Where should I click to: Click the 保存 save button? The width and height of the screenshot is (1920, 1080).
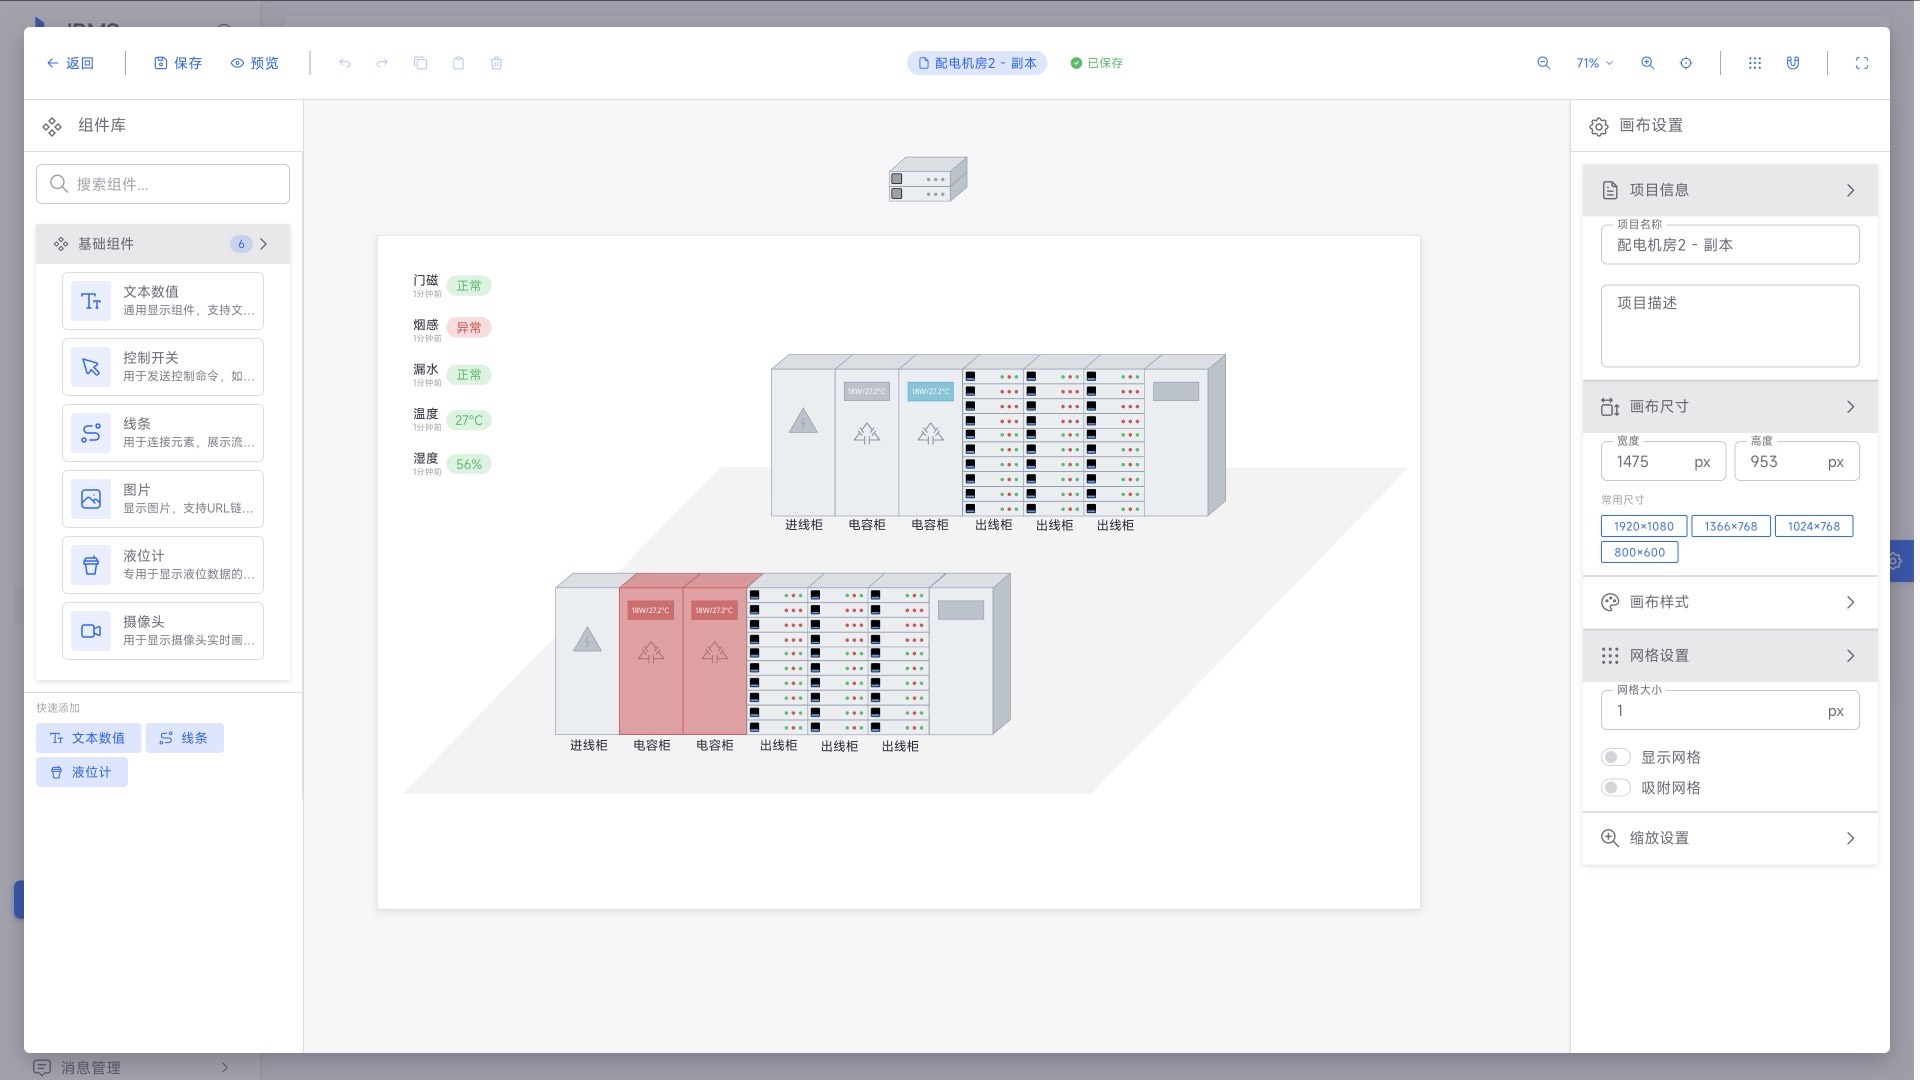tap(178, 63)
